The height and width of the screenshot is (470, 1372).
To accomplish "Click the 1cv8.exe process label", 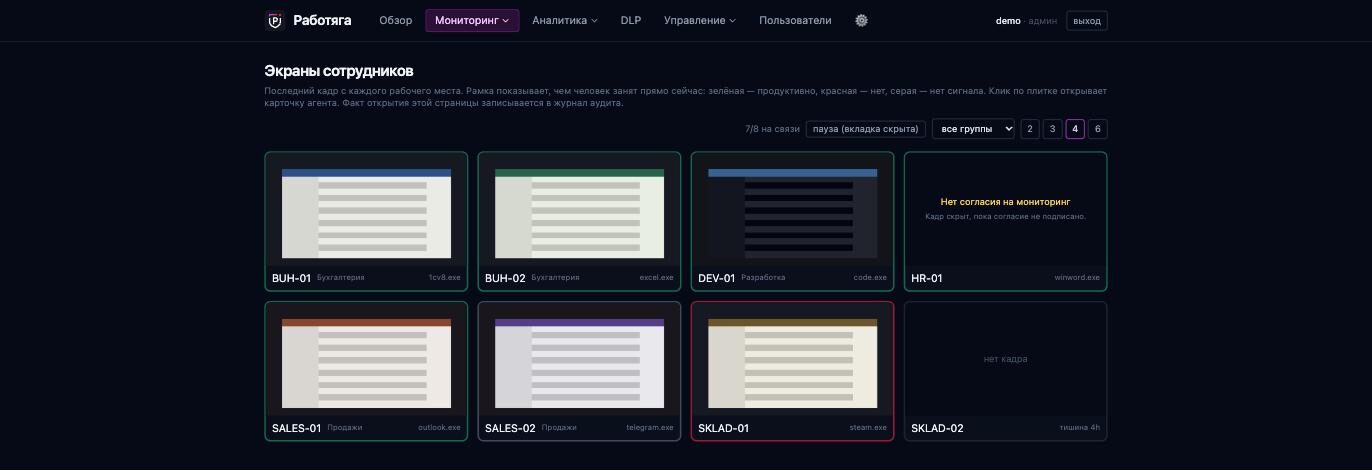I will coord(444,278).
